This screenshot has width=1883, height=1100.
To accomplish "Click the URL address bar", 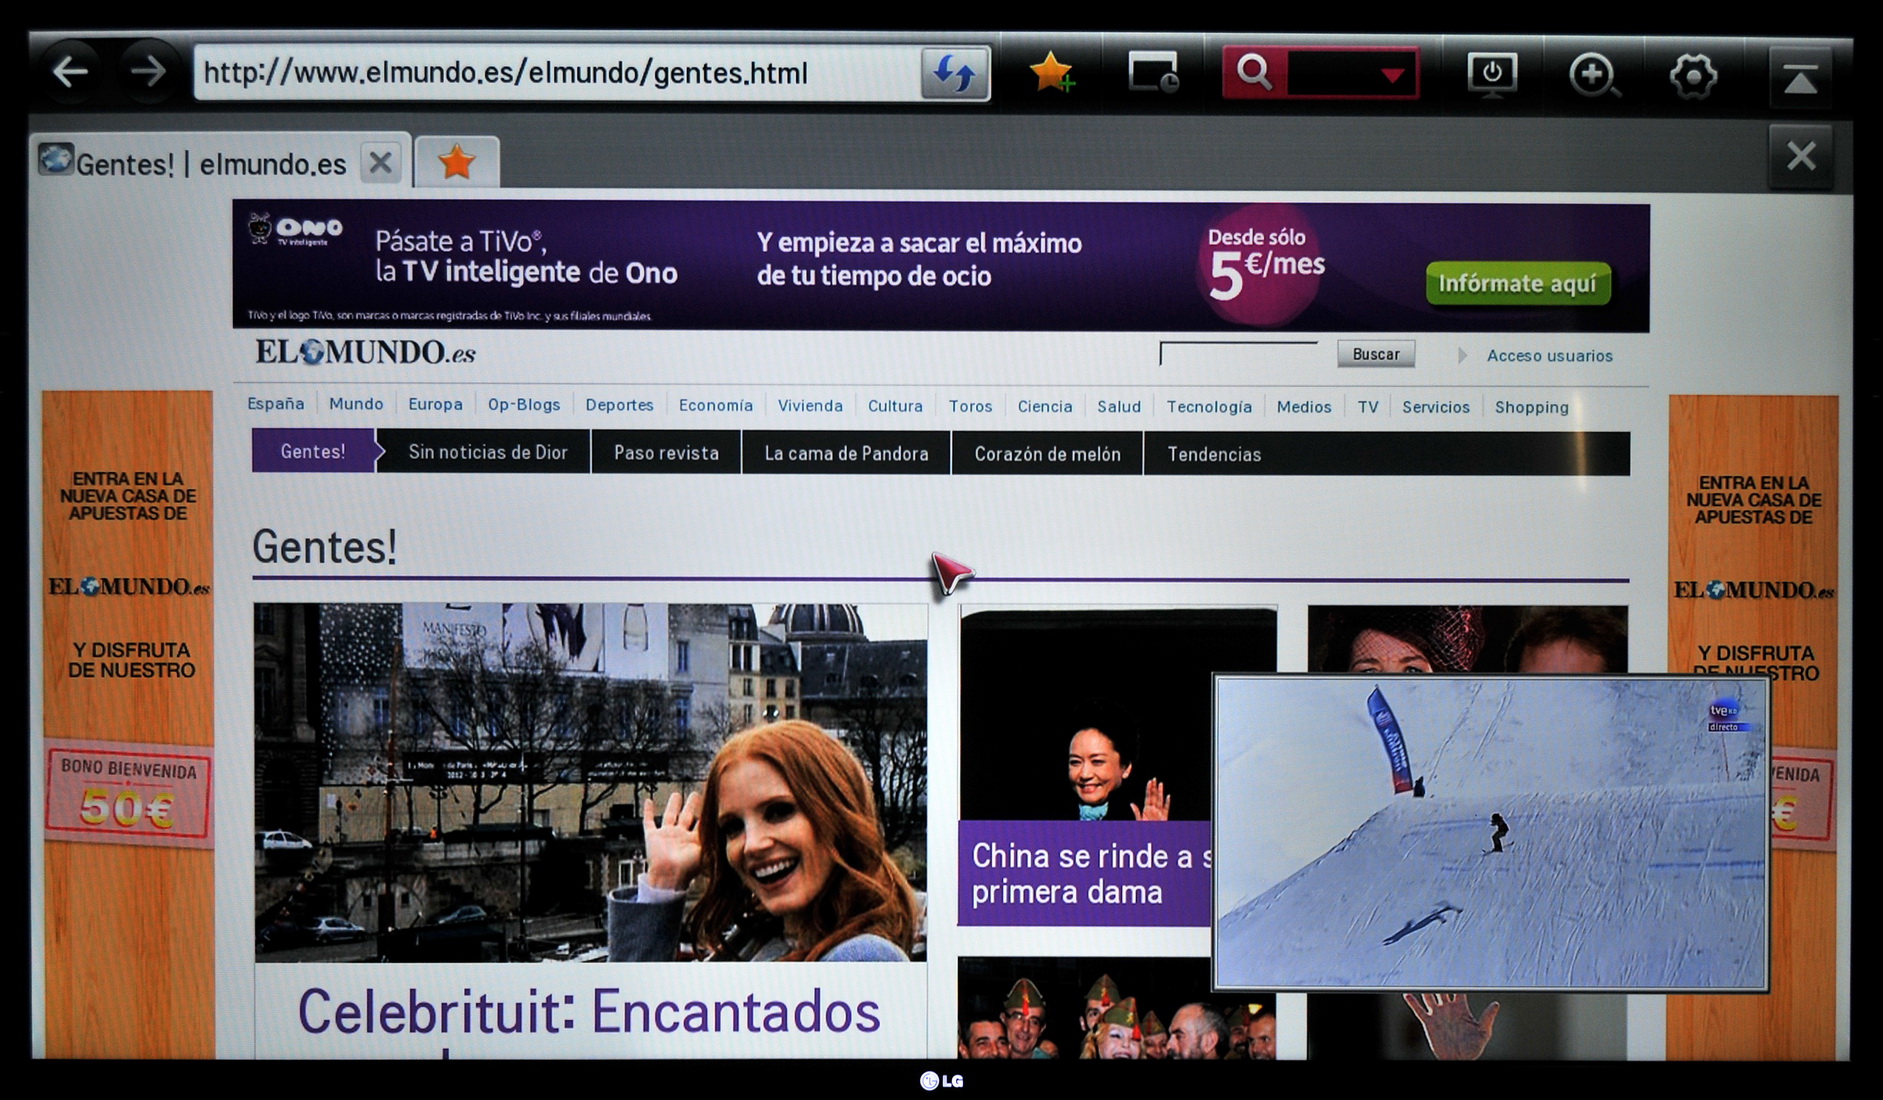I will click(x=555, y=73).
